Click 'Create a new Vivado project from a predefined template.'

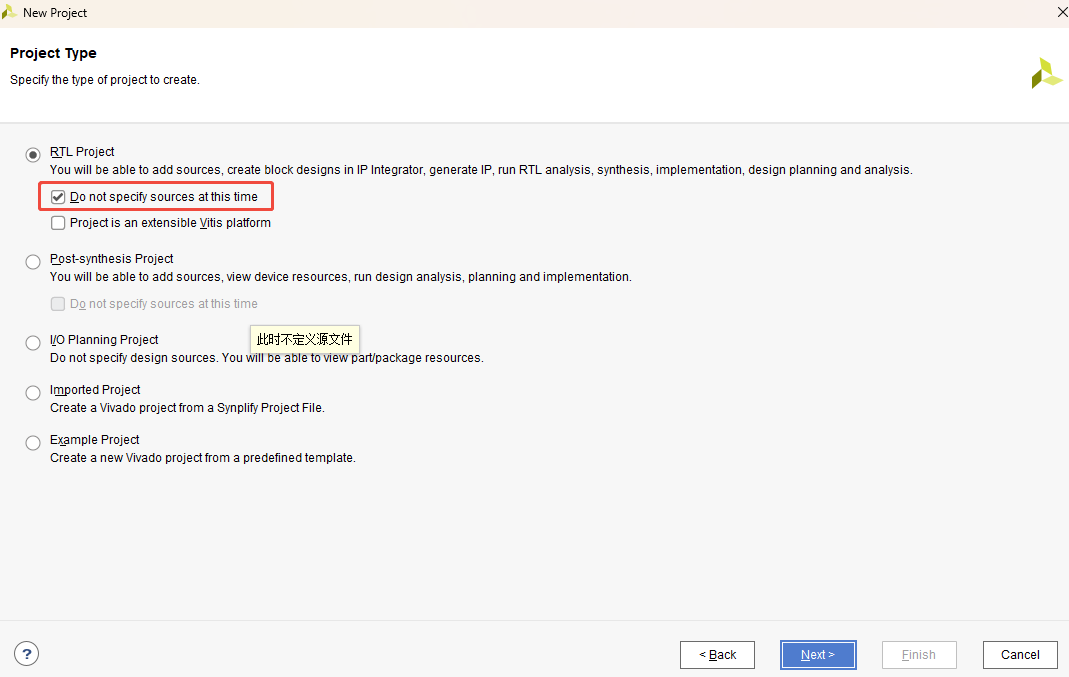[202, 457]
